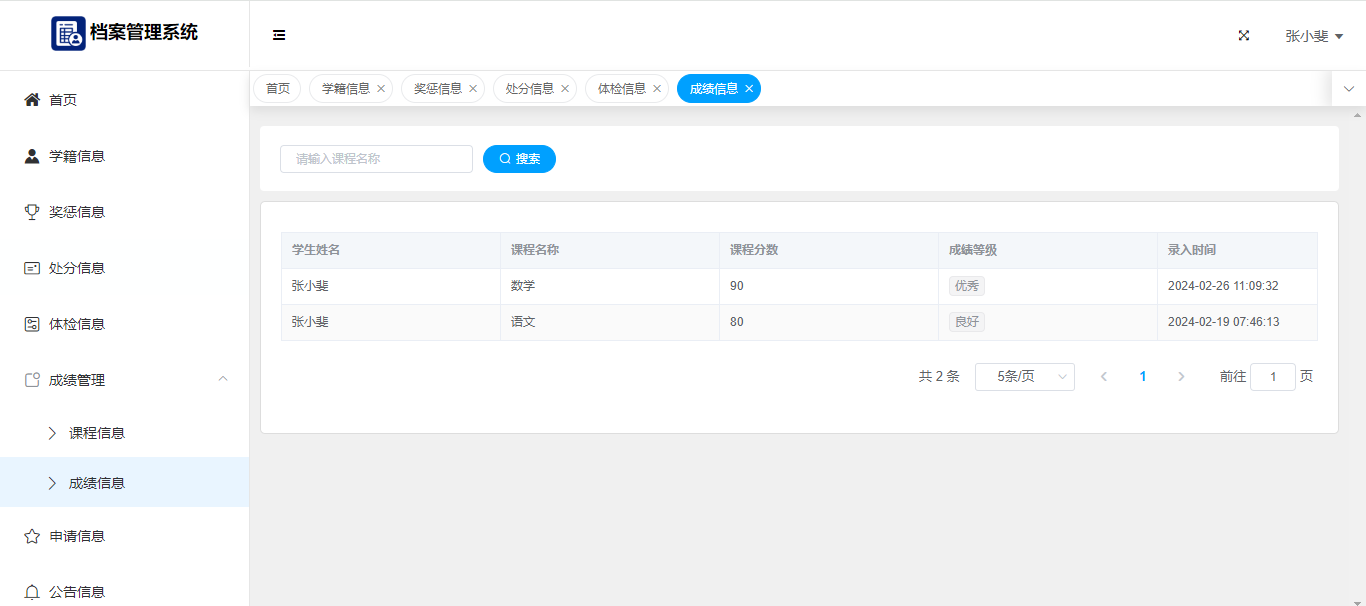Viewport: 1366px width, 606px height.
Task: Collapse the 成绩管理 submenu
Action: pyautogui.click(x=223, y=379)
